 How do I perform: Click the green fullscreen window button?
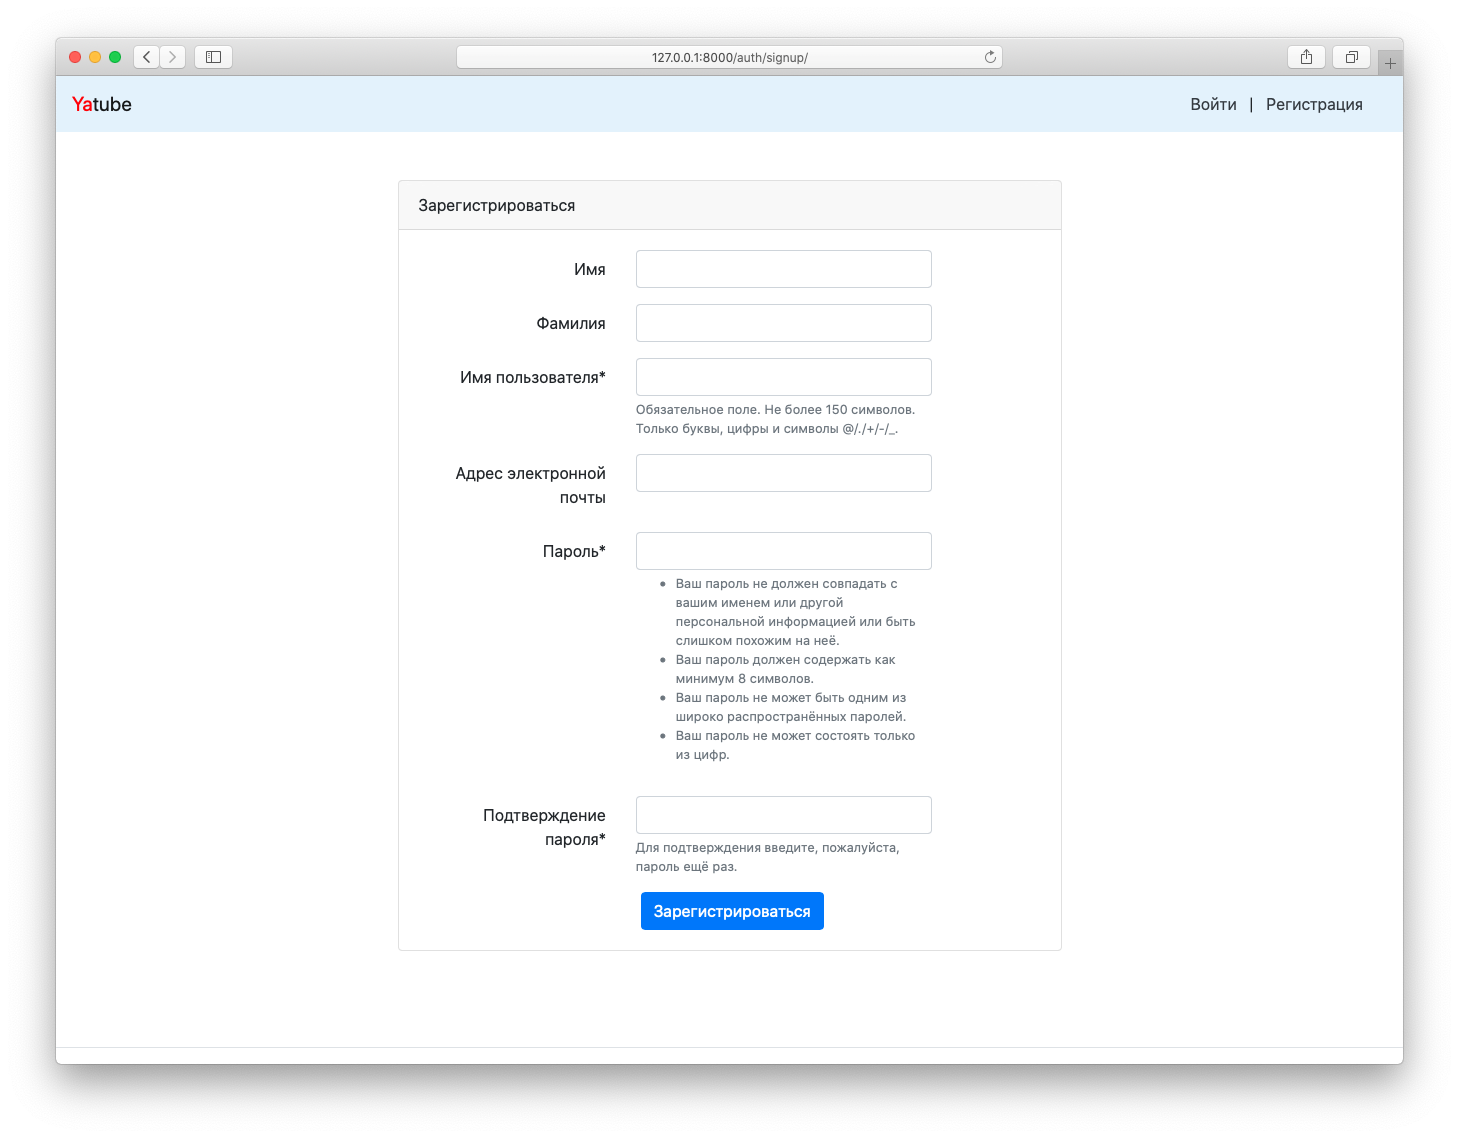point(115,57)
